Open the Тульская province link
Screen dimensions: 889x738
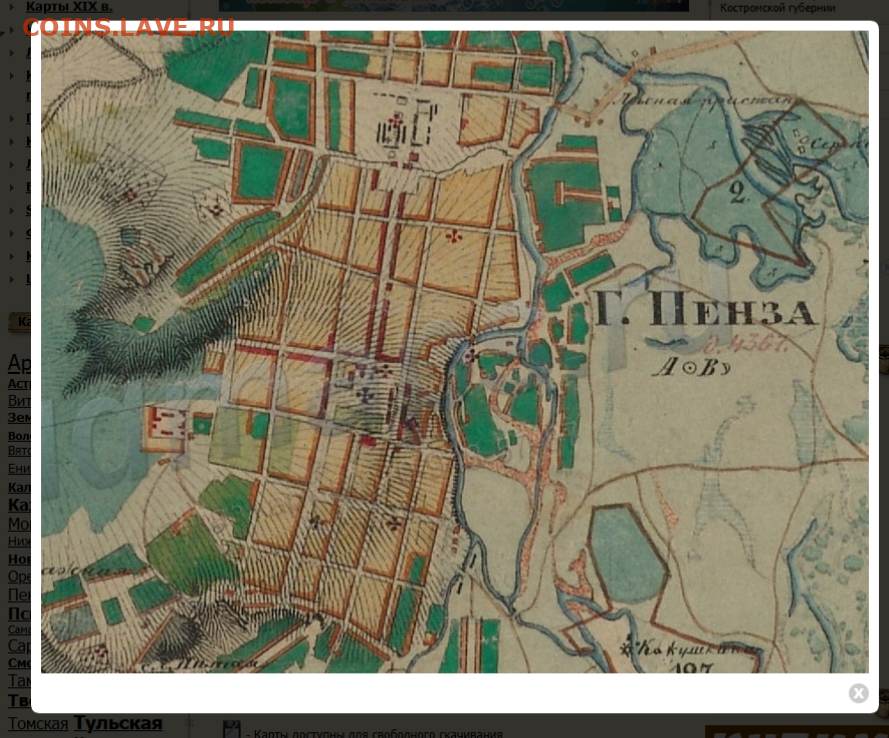[118, 723]
